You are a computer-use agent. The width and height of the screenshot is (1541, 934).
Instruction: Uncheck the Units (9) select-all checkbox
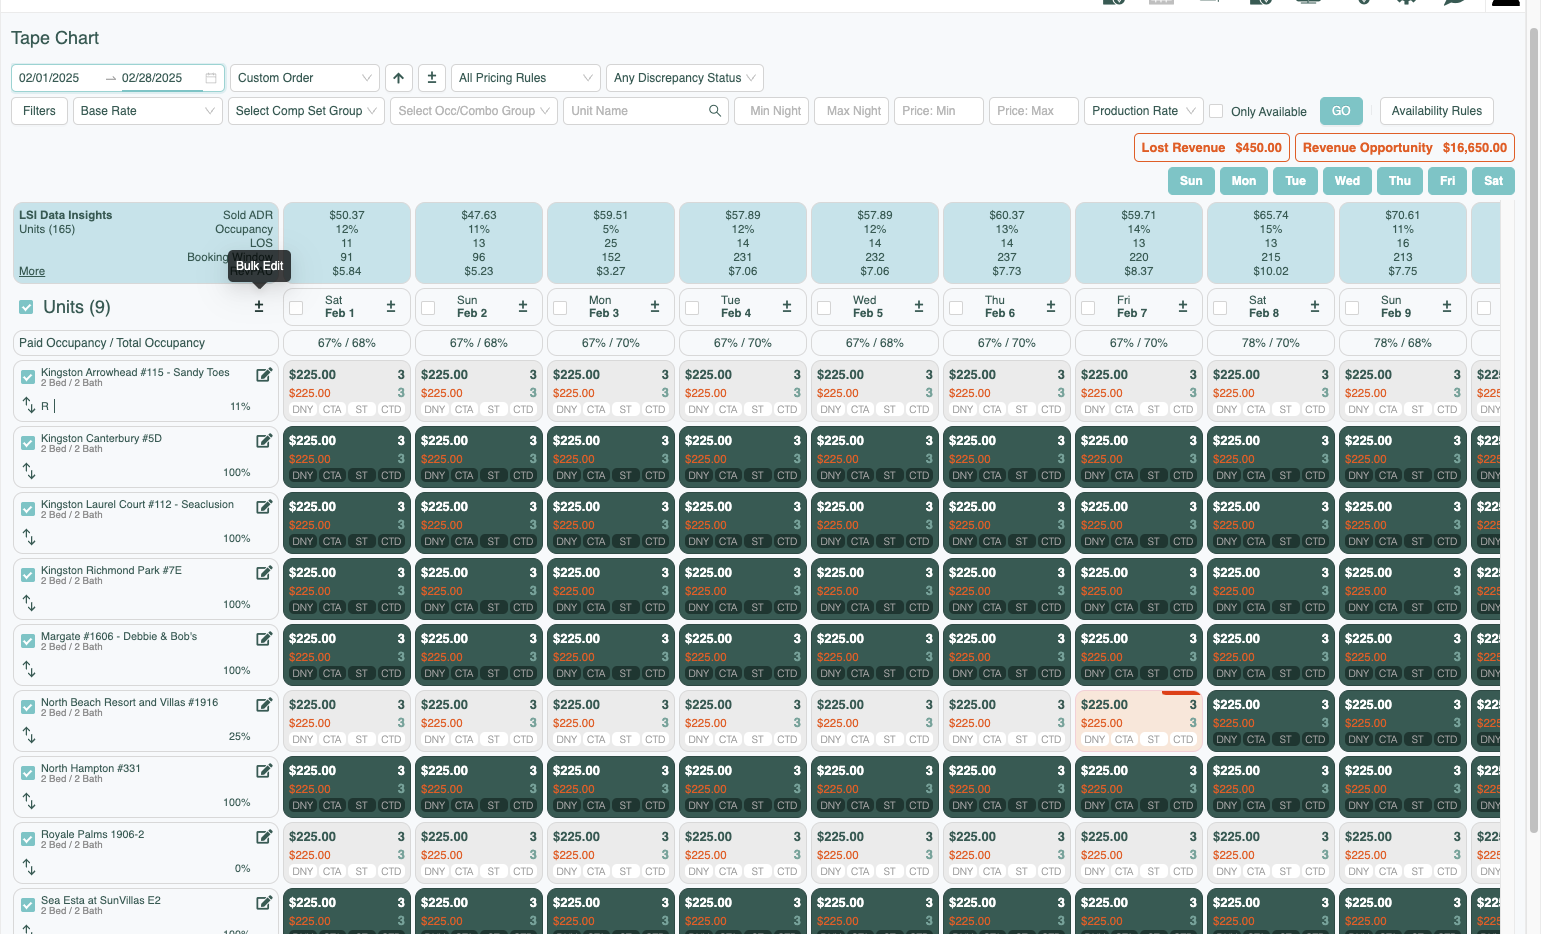click(26, 307)
